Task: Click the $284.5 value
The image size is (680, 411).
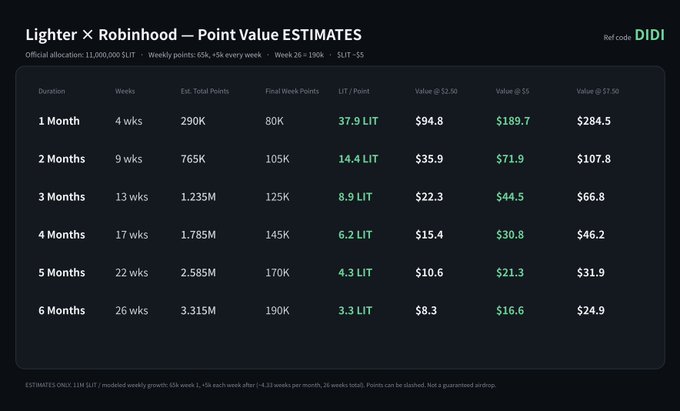Action: pos(594,121)
